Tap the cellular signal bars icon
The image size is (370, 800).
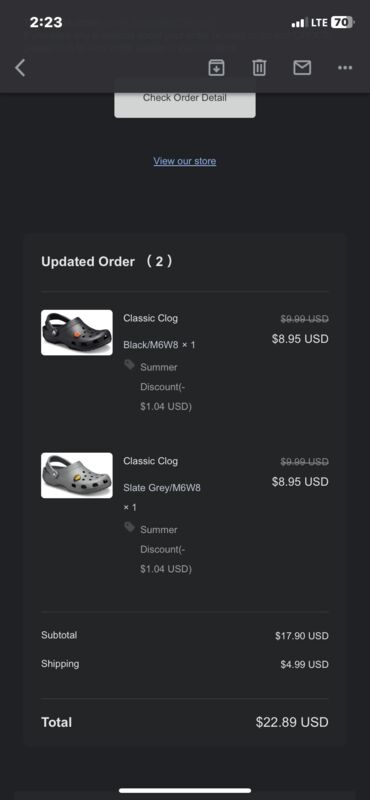pyautogui.click(x=298, y=23)
